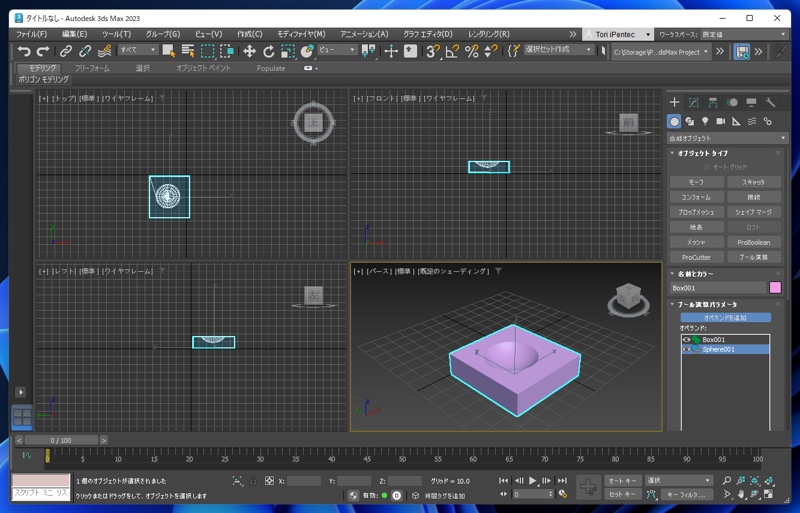Select the Shapes category icon

(x=690, y=121)
